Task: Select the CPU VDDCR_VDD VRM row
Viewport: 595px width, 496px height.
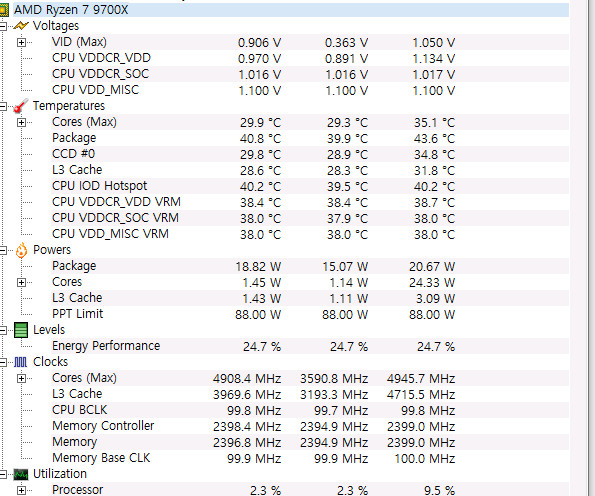Action: click(310, 202)
